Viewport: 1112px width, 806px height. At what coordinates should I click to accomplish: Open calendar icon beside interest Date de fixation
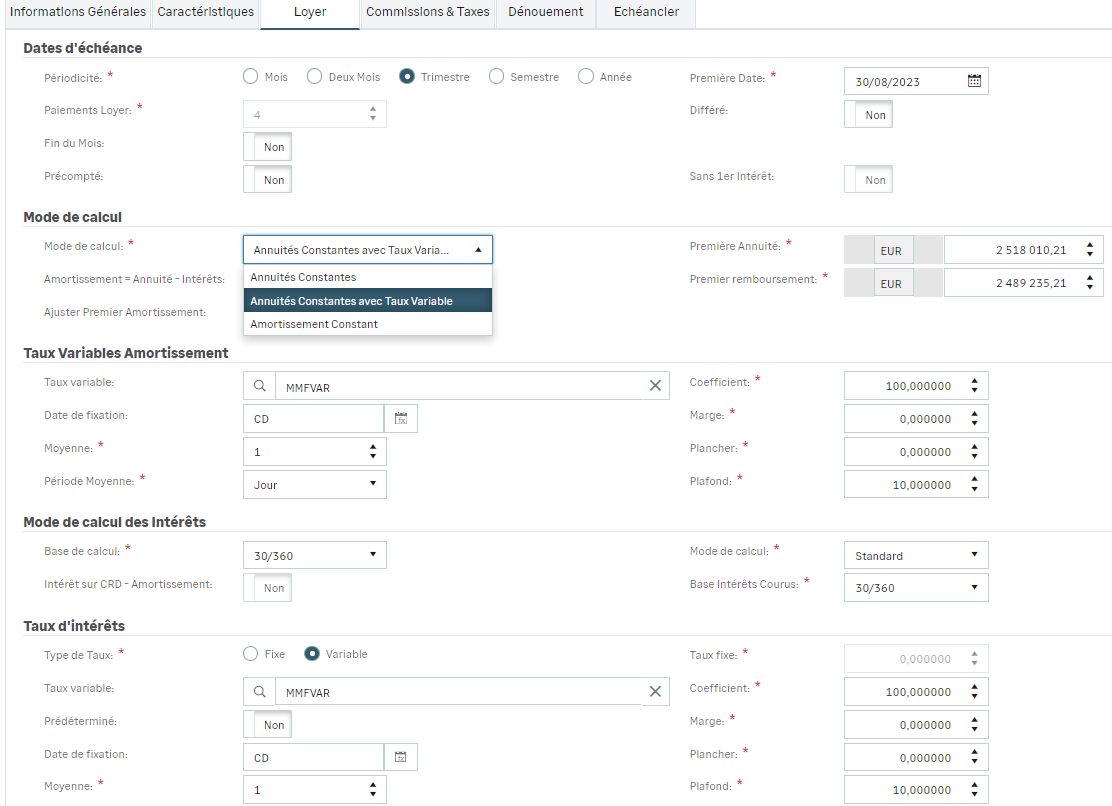(x=401, y=758)
